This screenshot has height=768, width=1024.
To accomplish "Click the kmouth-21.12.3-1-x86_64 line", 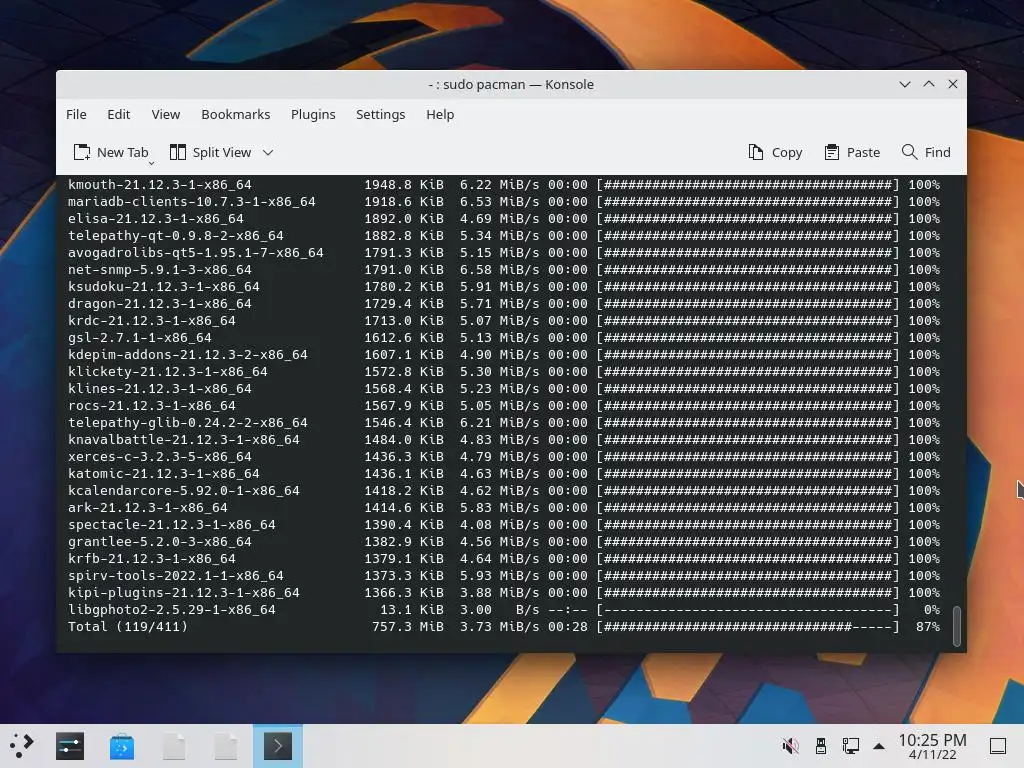I will [x=504, y=185].
